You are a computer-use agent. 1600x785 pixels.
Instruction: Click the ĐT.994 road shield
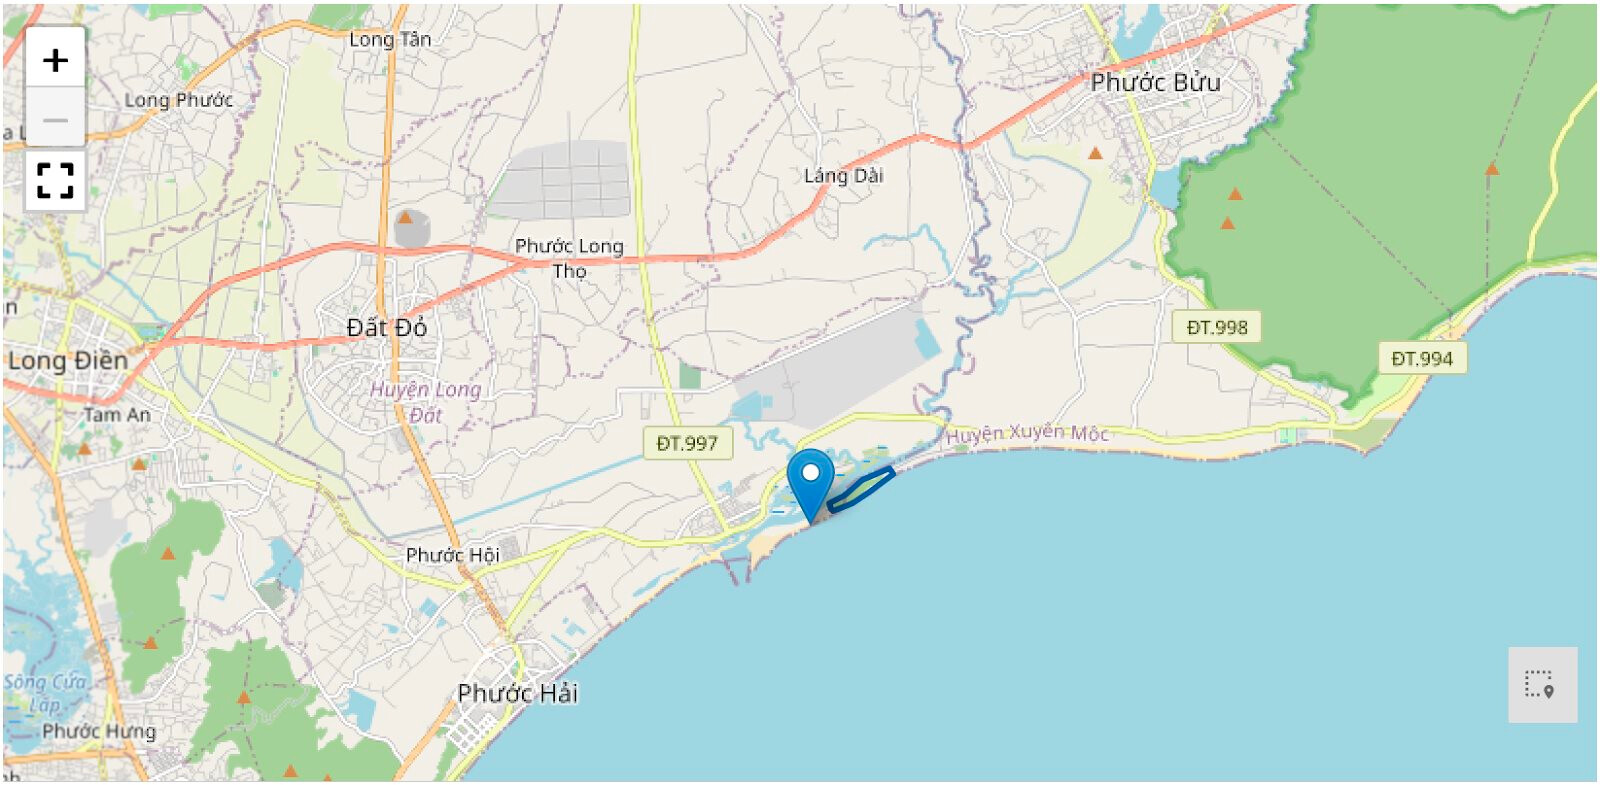(x=1422, y=358)
